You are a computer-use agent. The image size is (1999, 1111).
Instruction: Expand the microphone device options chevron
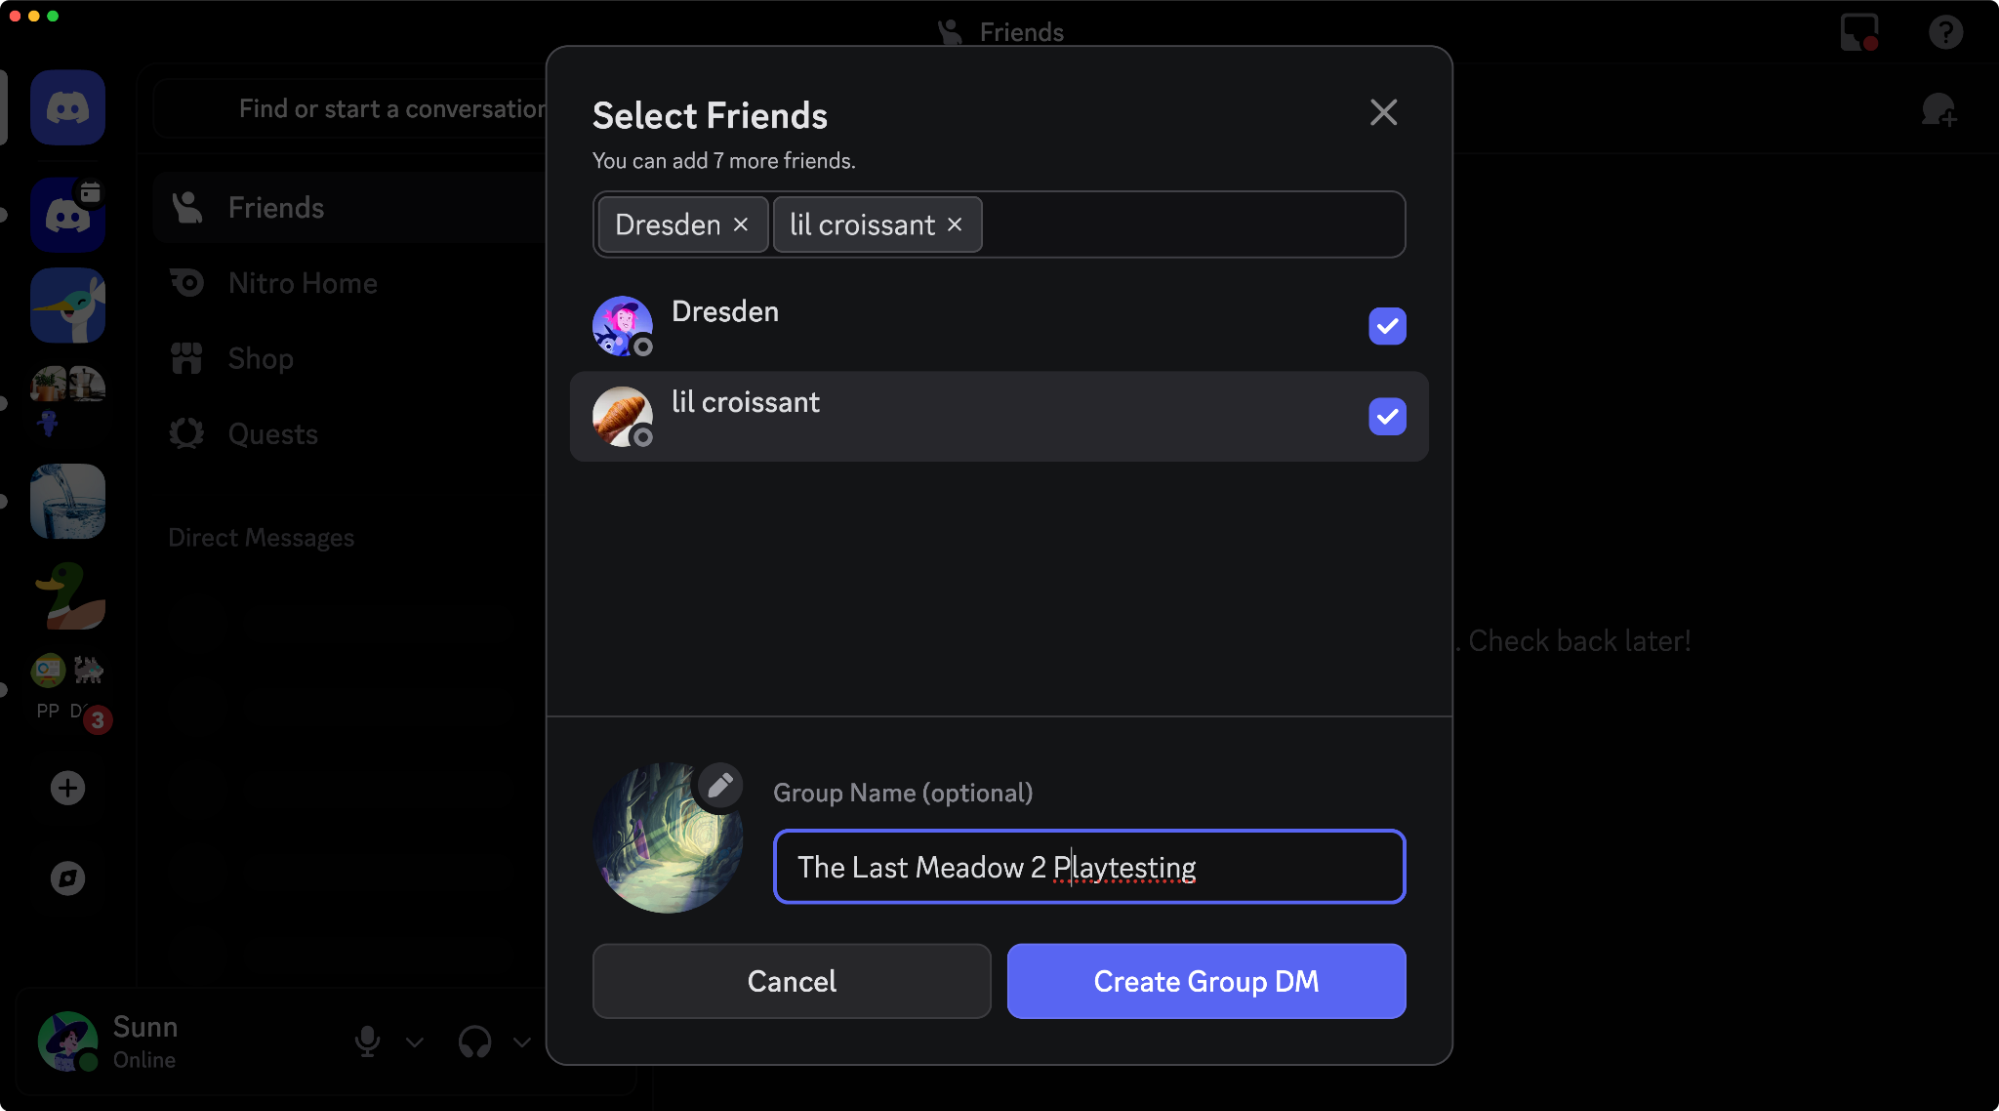coord(413,1042)
